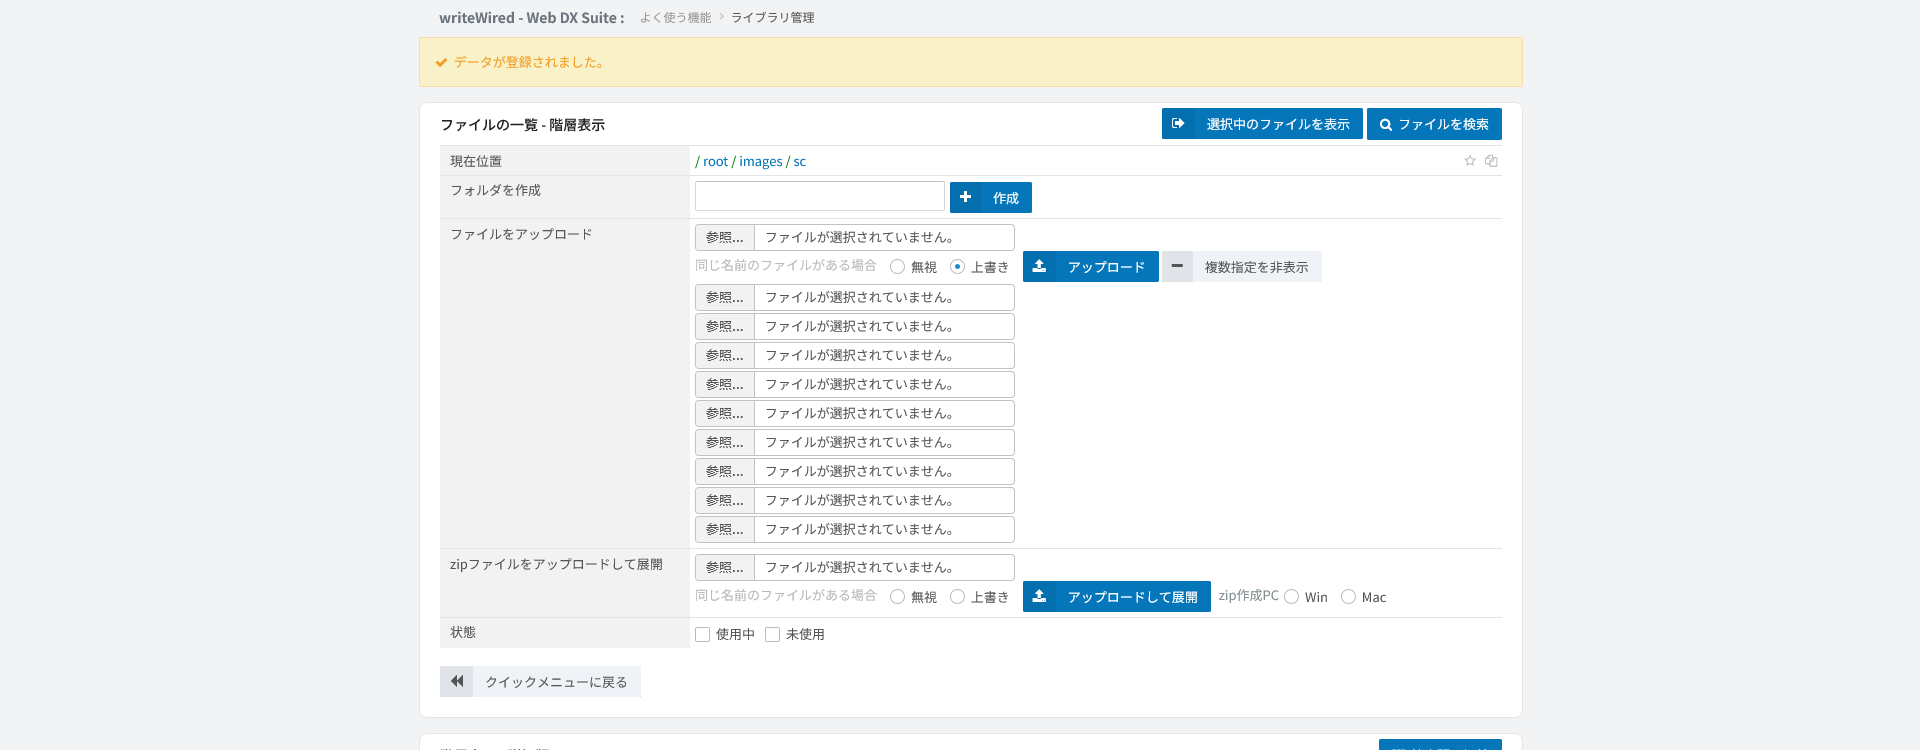
Task: Select 上書き radio for file upload duplicates
Action: [x=958, y=267]
